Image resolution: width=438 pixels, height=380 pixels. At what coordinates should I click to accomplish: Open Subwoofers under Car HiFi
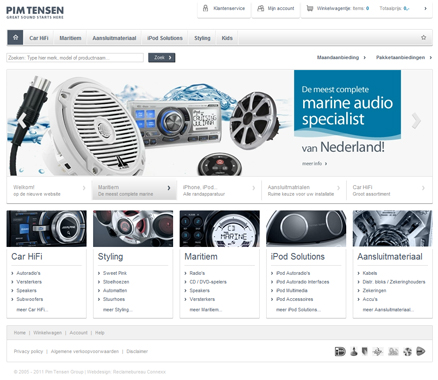pyautogui.click(x=30, y=299)
